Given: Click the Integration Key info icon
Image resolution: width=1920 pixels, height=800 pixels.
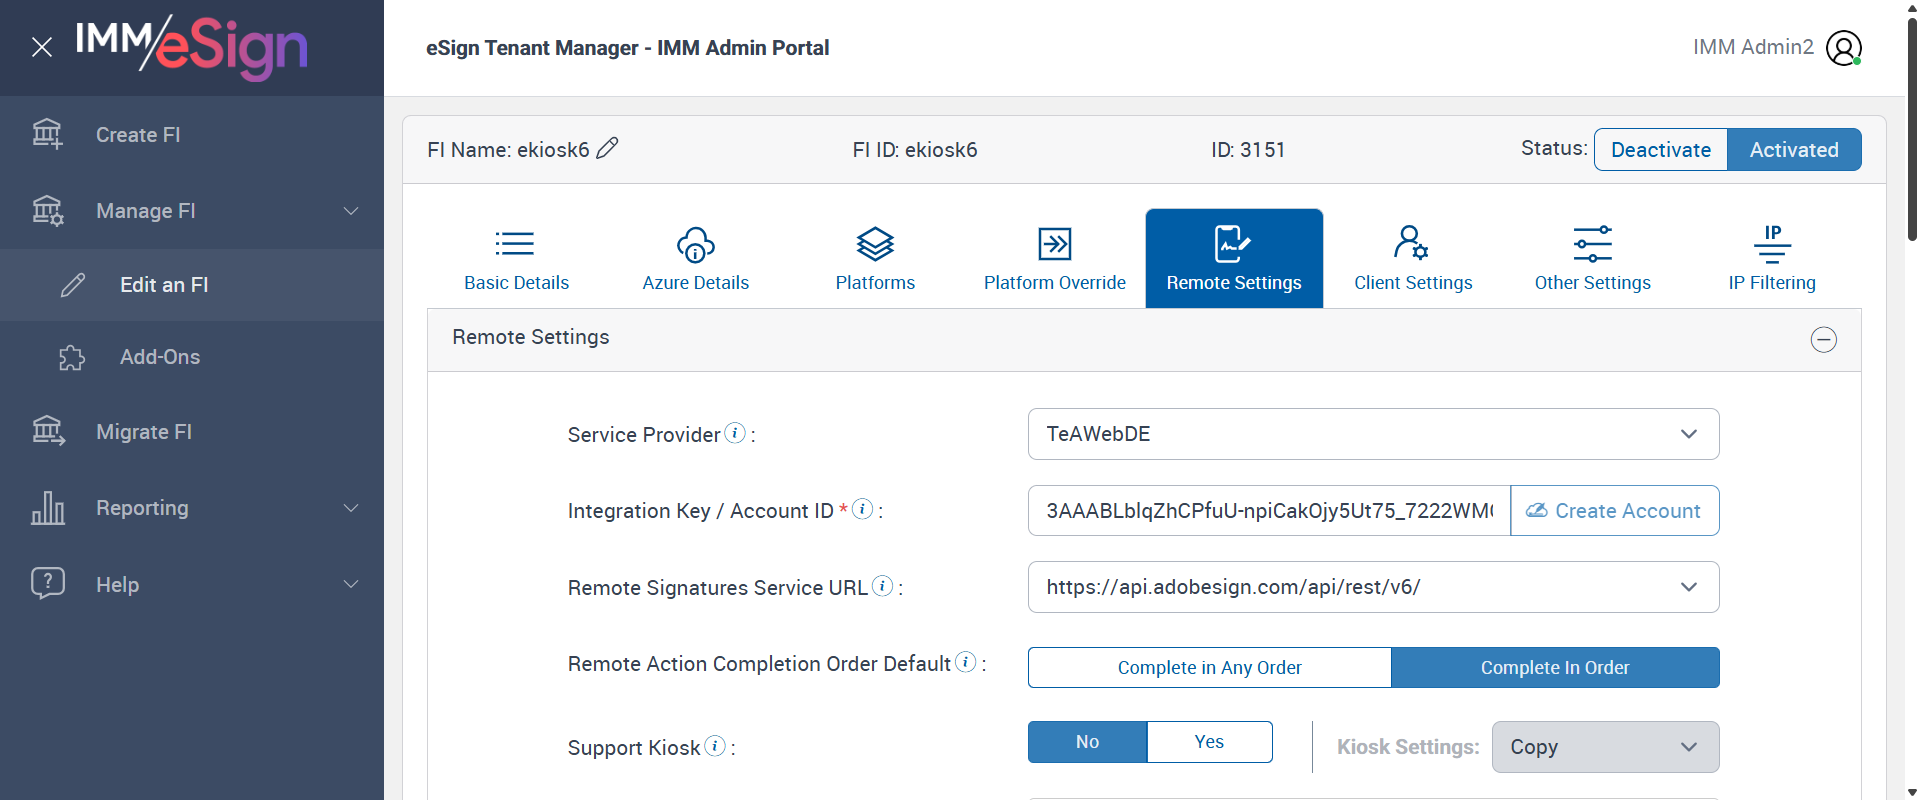Looking at the screenshot, I should [862, 509].
